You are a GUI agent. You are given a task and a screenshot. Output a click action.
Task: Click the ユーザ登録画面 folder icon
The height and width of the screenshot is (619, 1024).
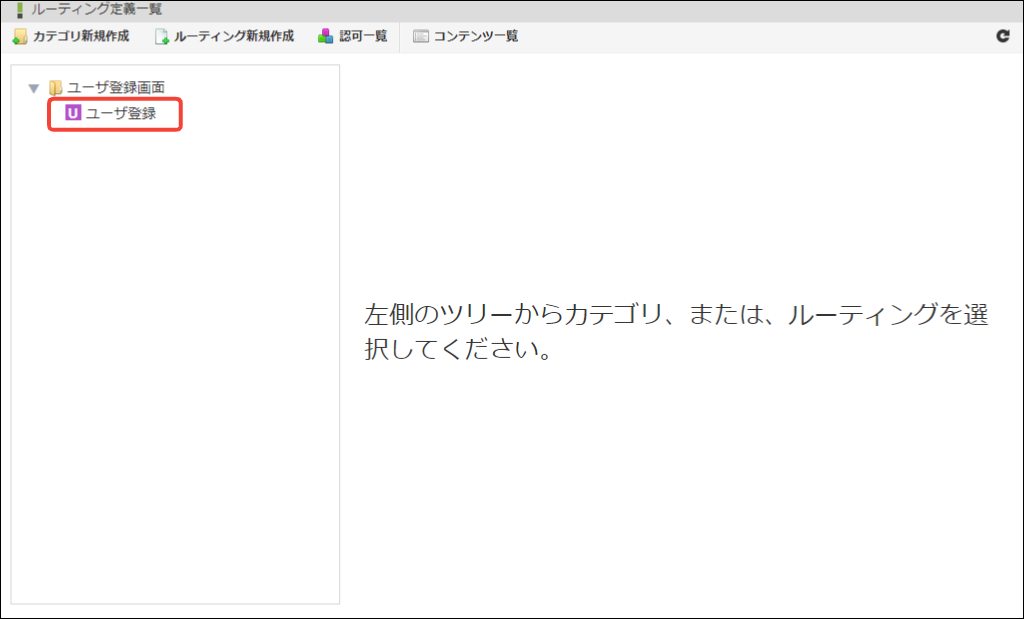click(x=56, y=87)
